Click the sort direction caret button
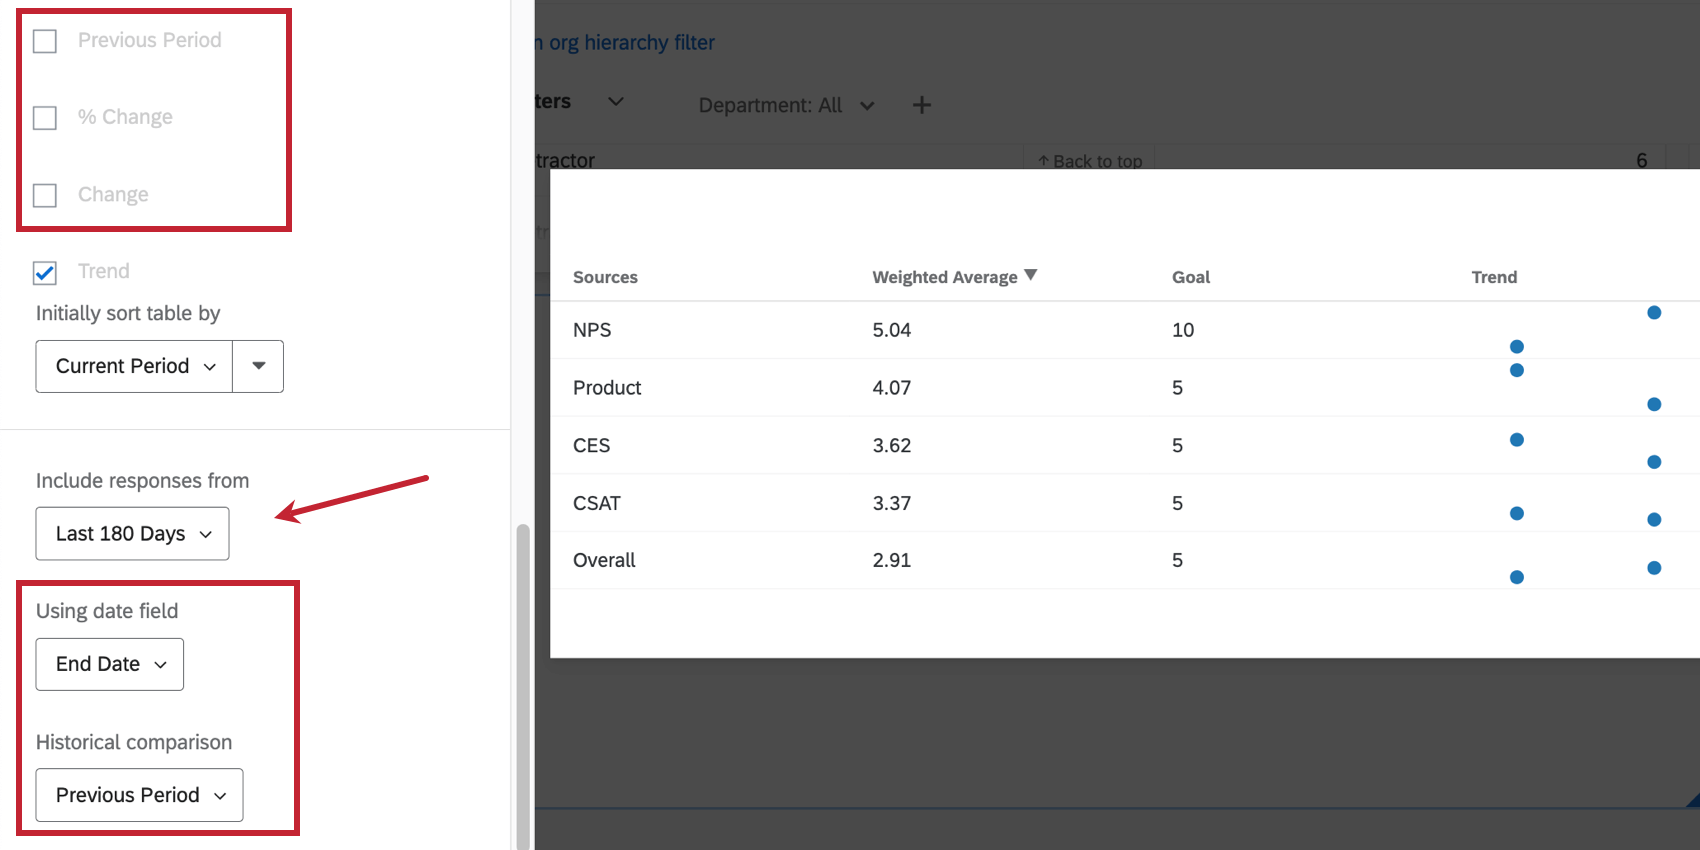This screenshot has width=1700, height=850. point(258,366)
